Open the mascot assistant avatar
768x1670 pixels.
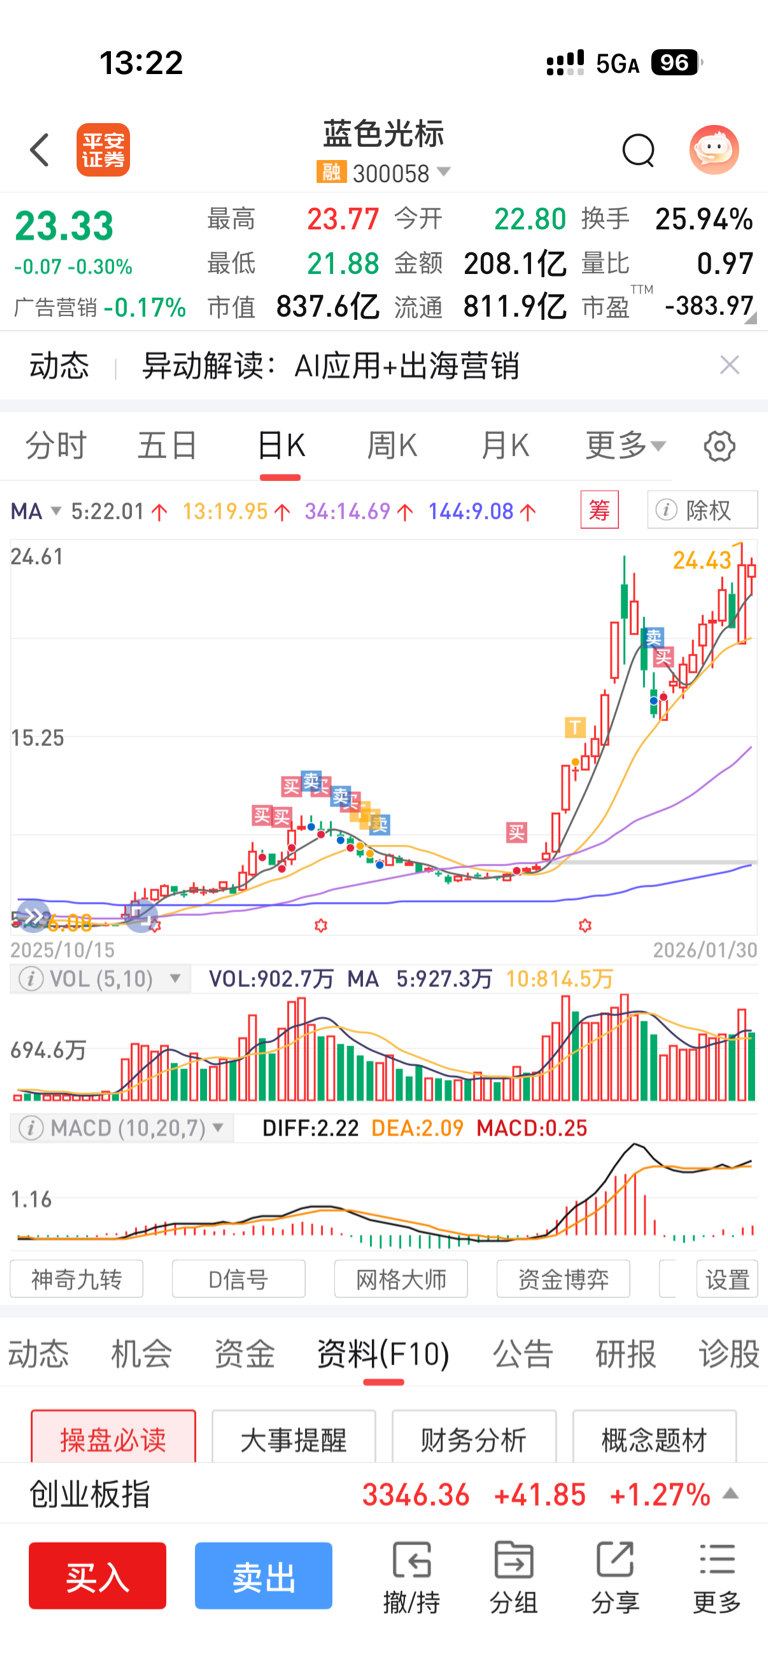714,150
